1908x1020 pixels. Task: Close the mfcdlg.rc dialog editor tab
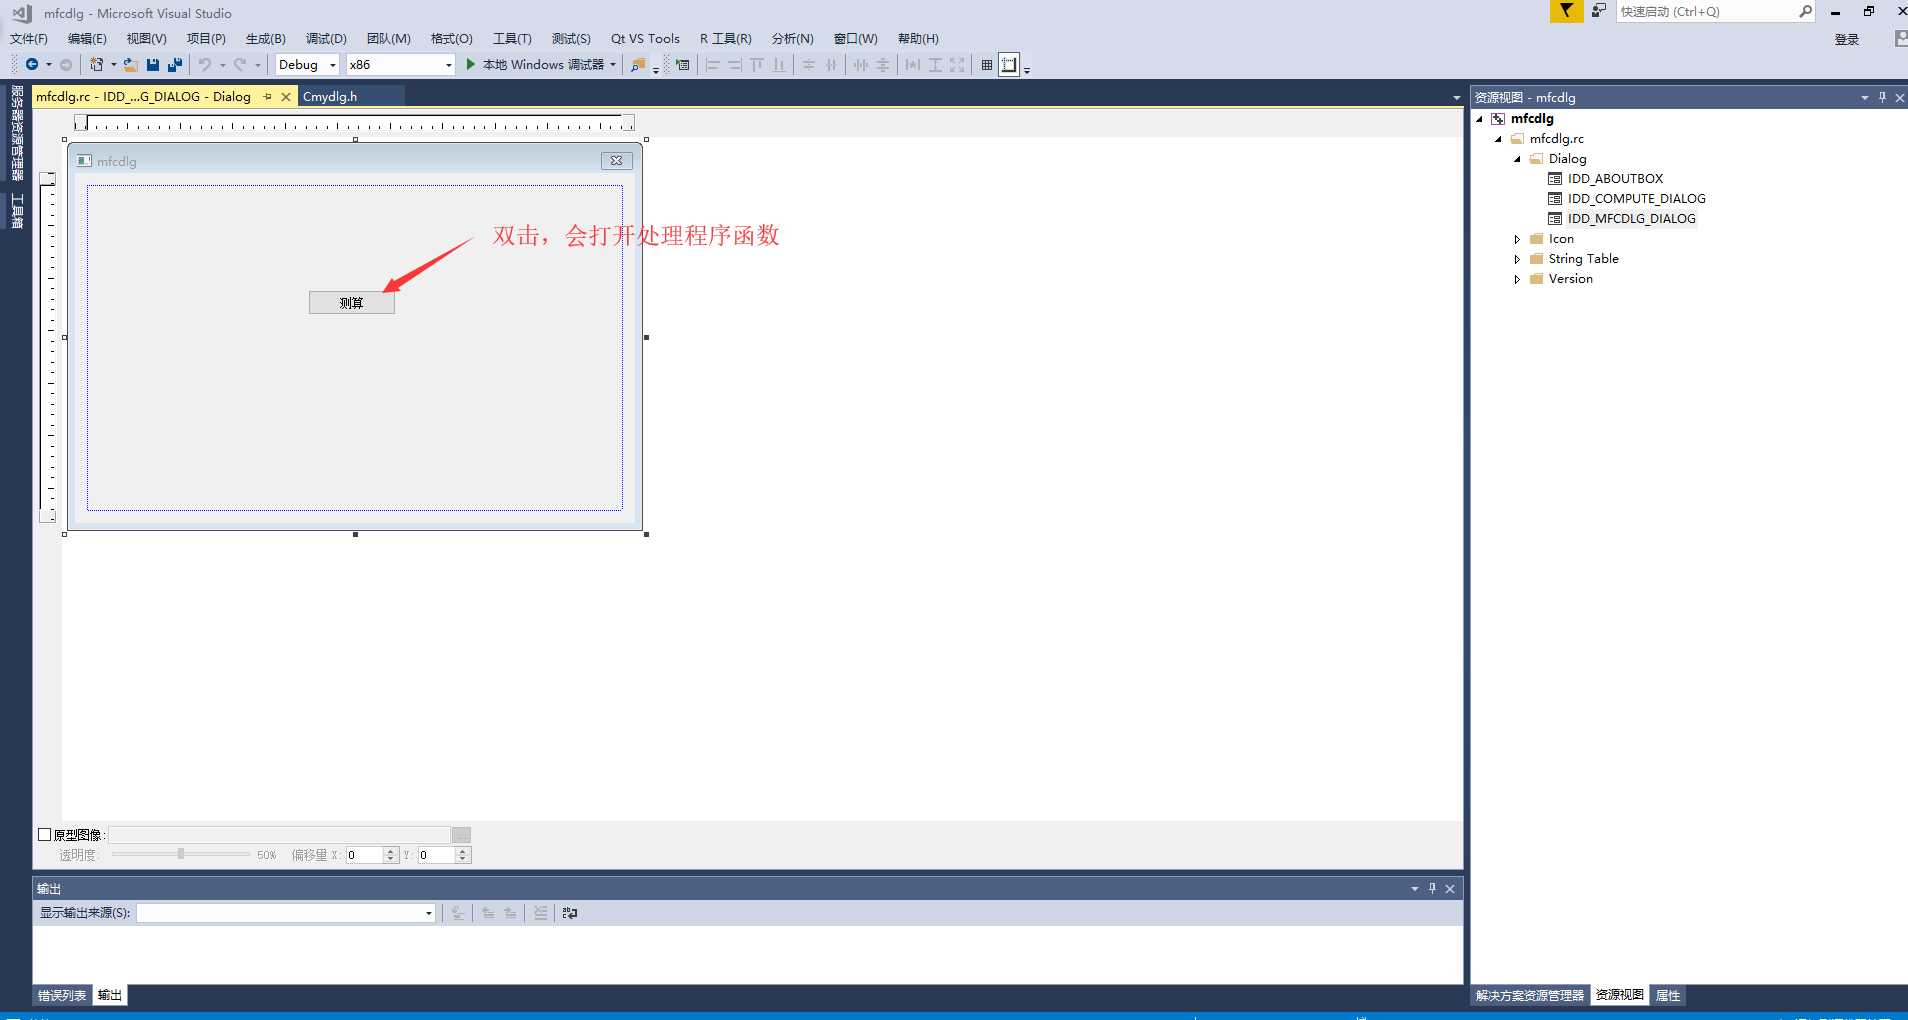click(286, 97)
